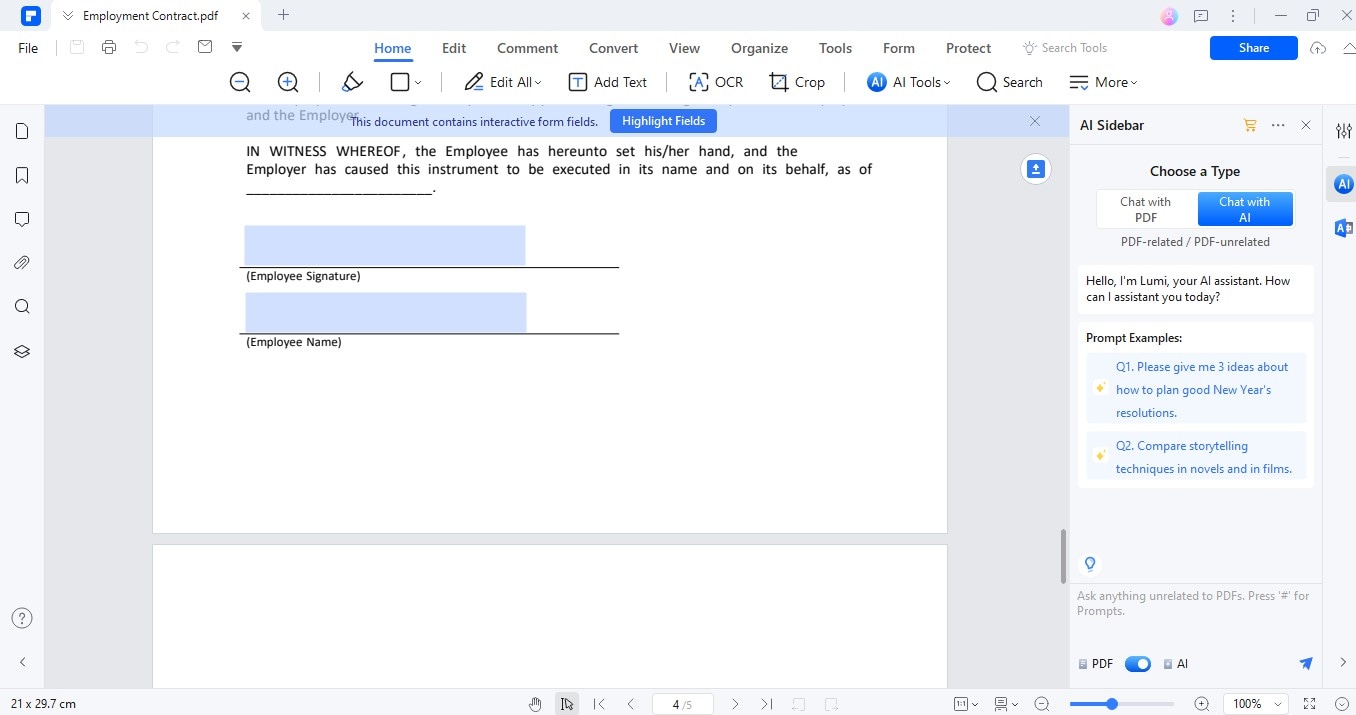This screenshot has width=1356, height=715.
Task: Click the help question mark icon
Action: coord(22,618)
